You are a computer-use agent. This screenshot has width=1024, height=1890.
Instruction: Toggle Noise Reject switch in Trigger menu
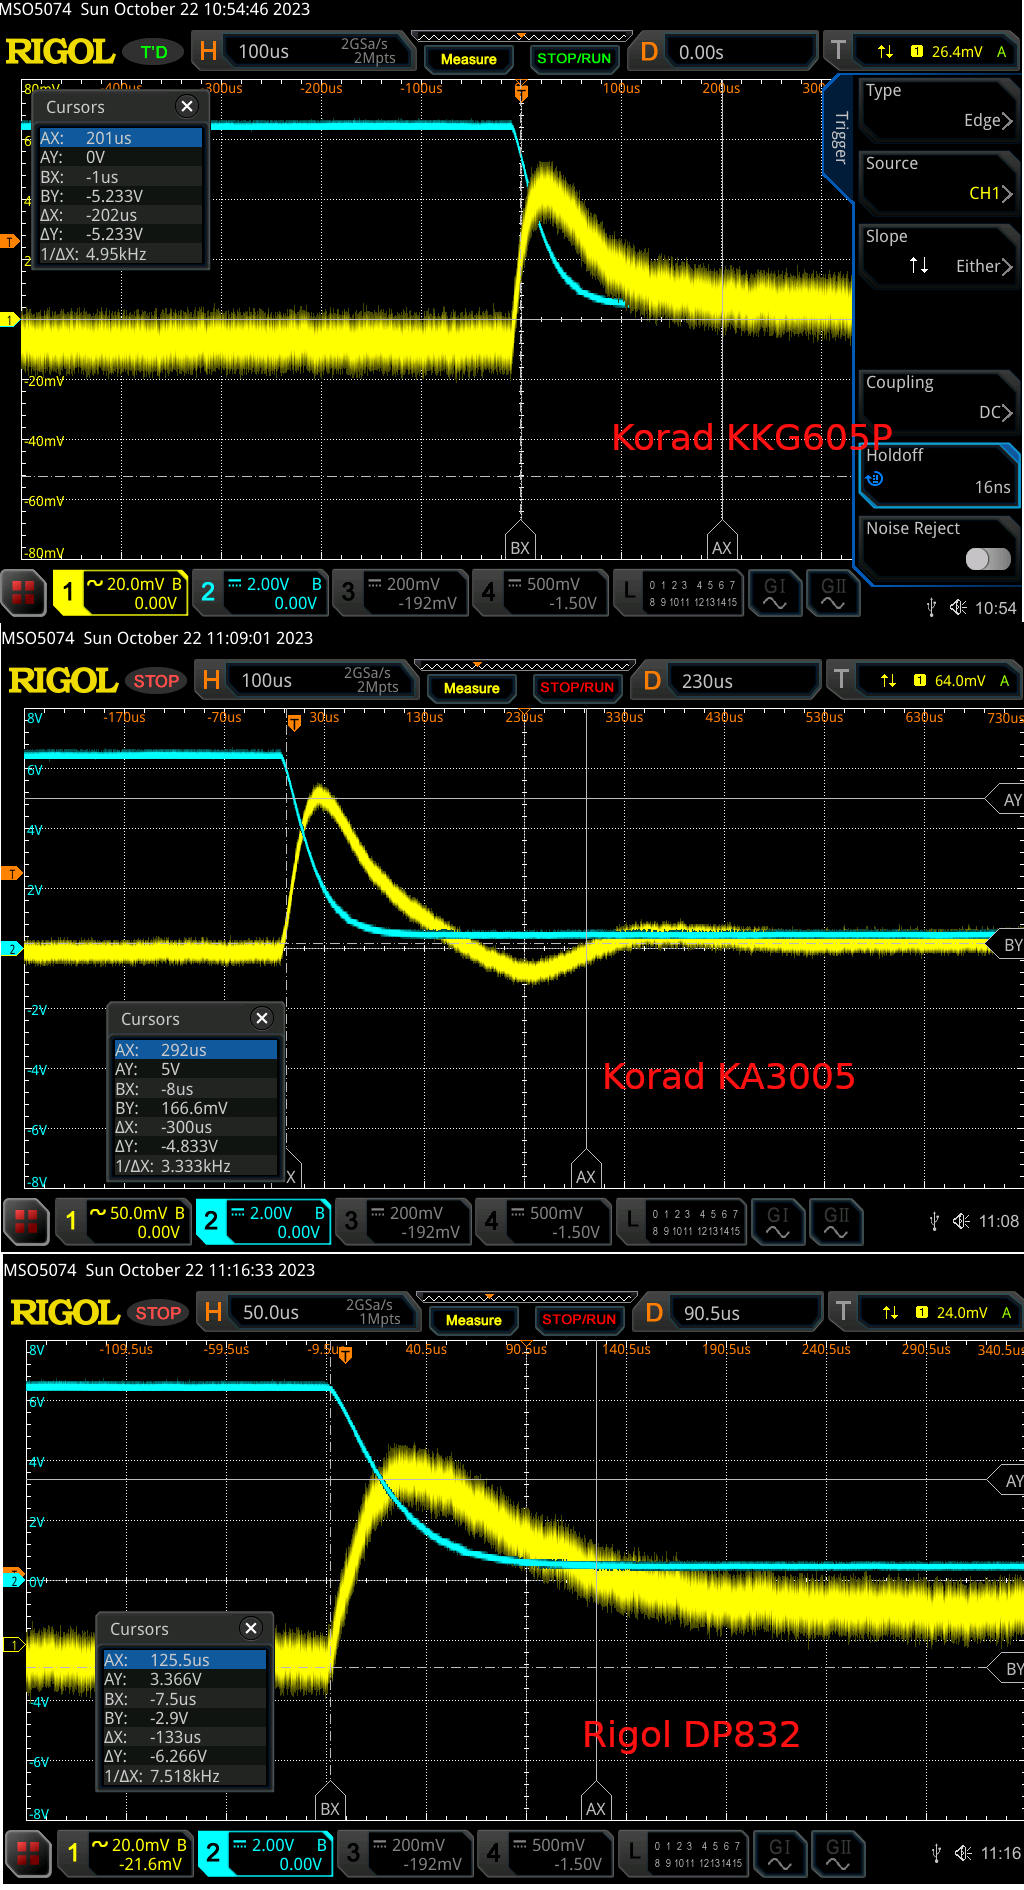click(988, 559)
